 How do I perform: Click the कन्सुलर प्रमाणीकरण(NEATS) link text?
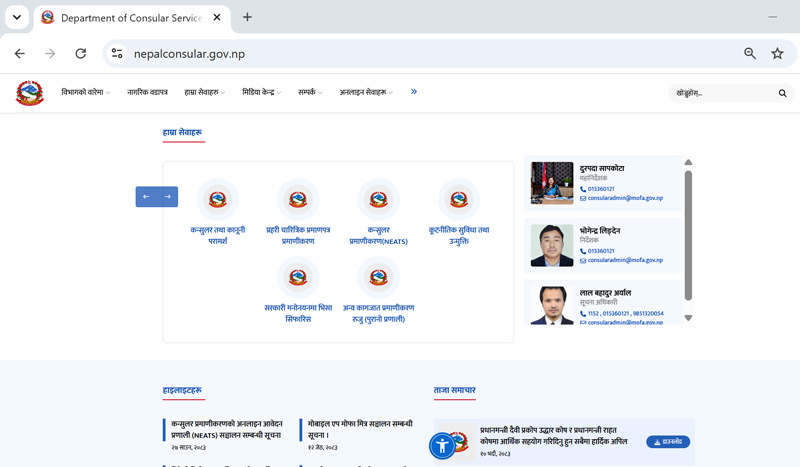(x=379, y=235)
